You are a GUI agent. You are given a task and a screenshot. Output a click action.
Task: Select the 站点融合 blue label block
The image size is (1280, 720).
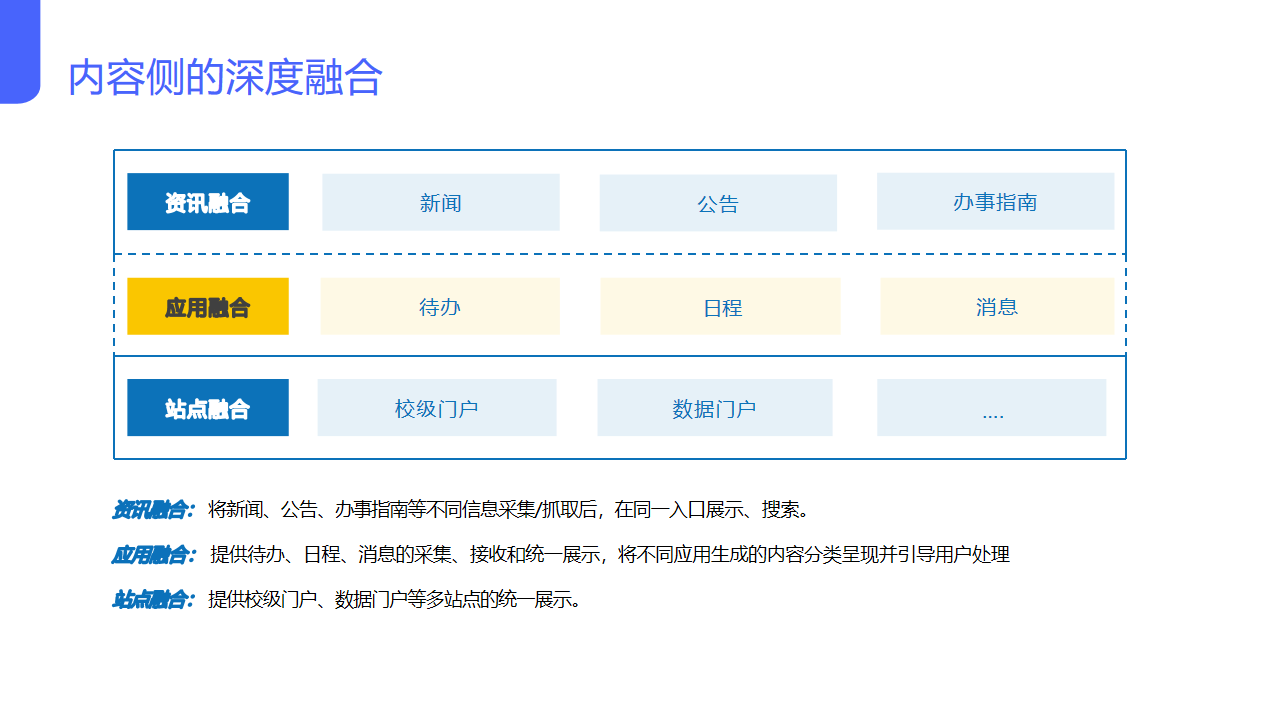[x=207, y=407]
